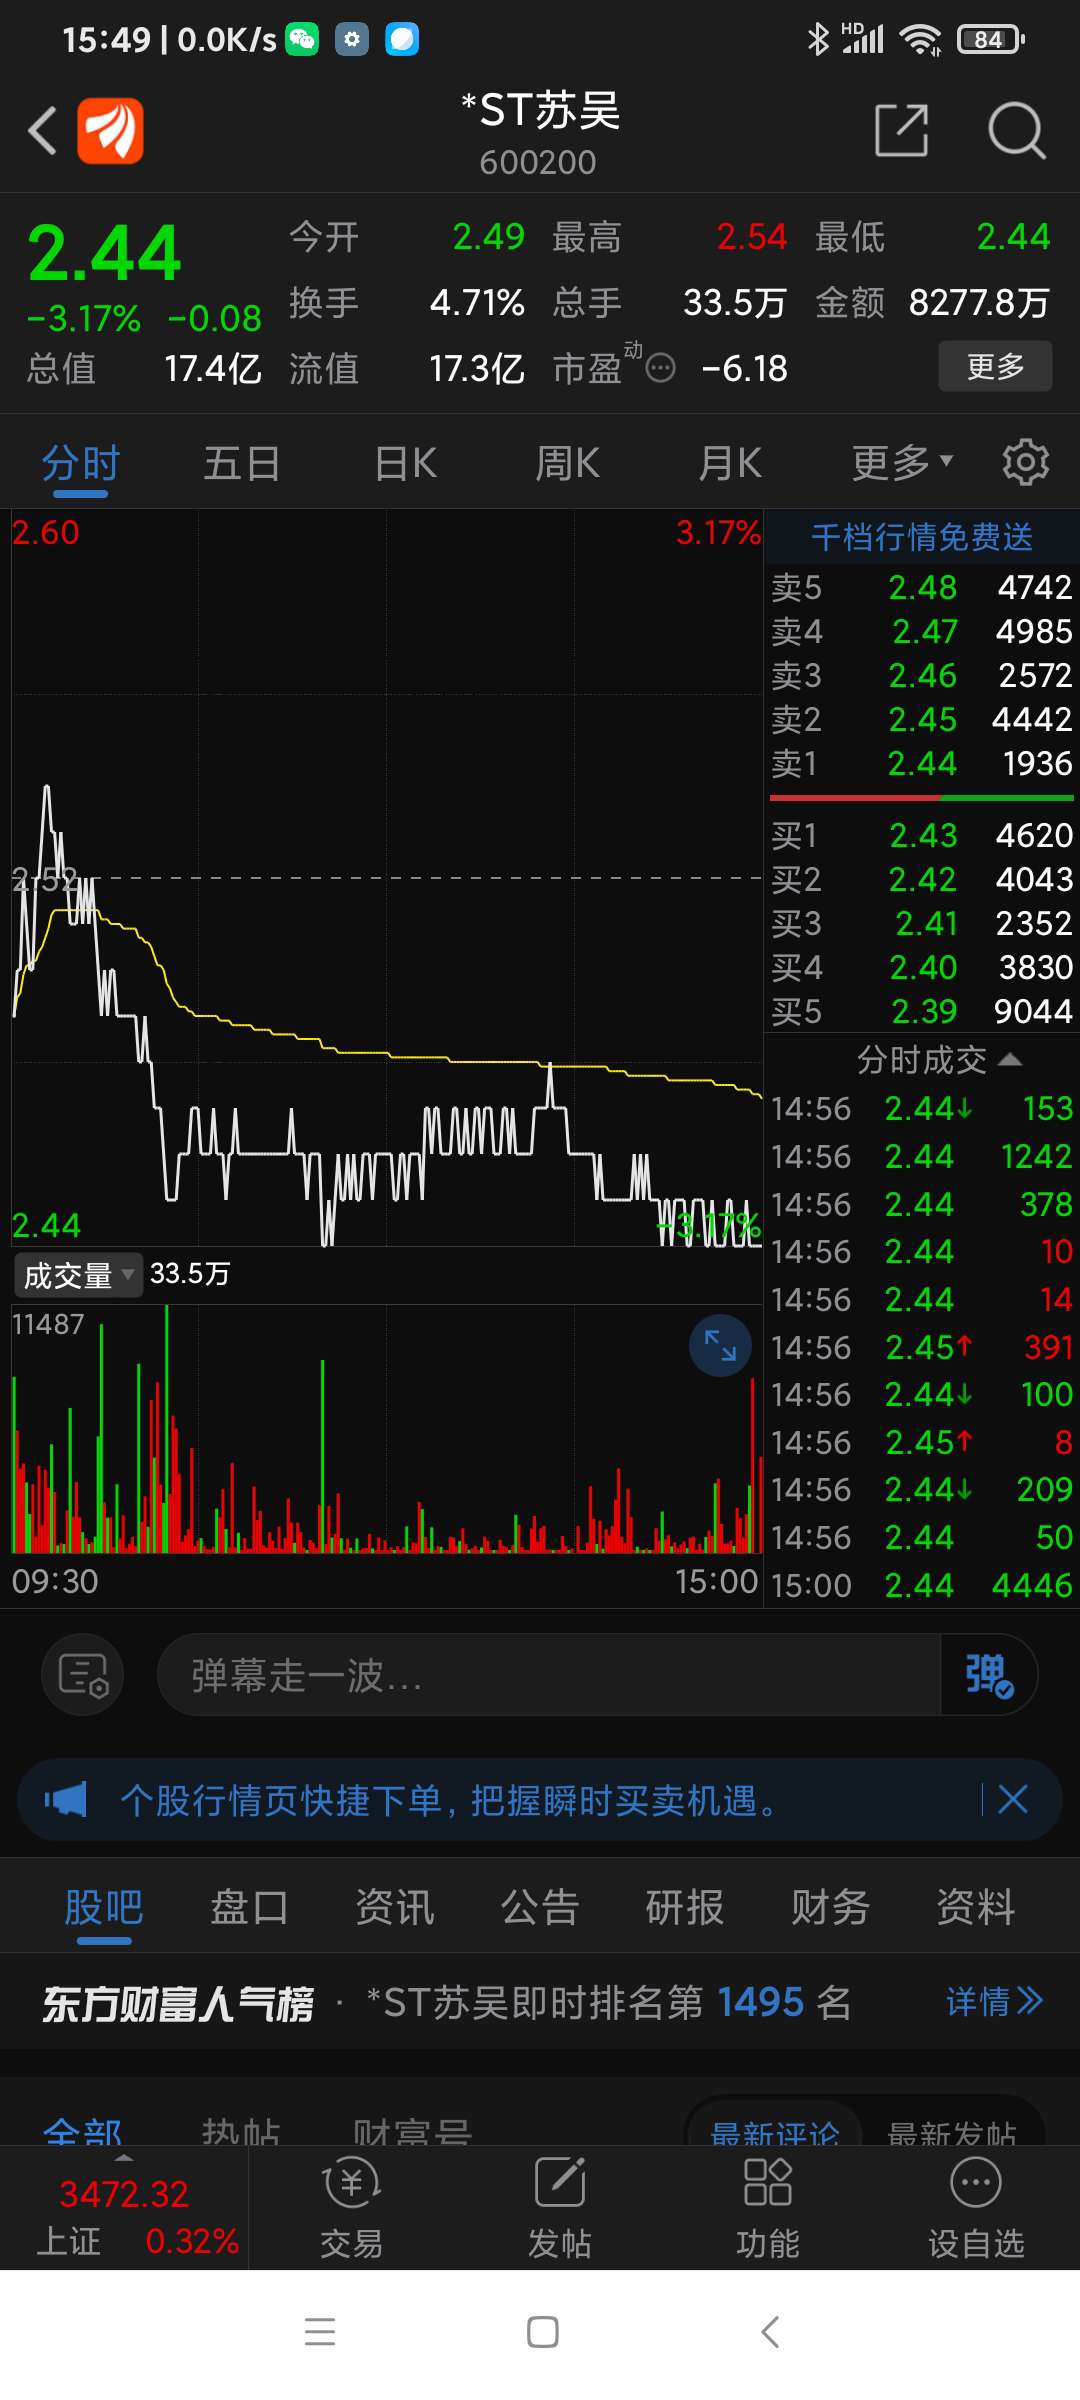This screenshot has height=2400, width=1080.
Task: Expand chart with fullscreen arrows icon
Action: 720,1345
